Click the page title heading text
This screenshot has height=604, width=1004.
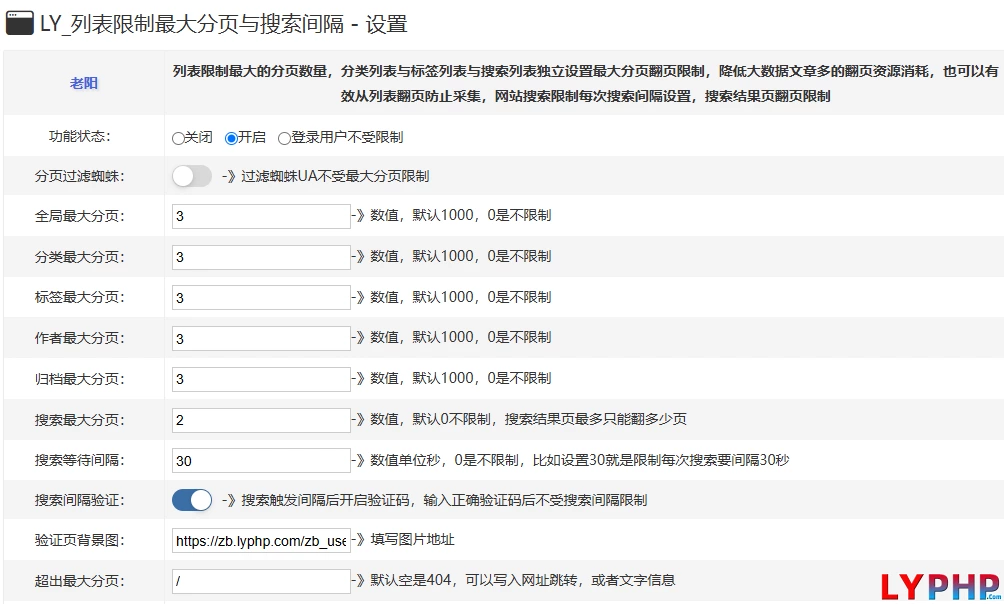(223, 24)
